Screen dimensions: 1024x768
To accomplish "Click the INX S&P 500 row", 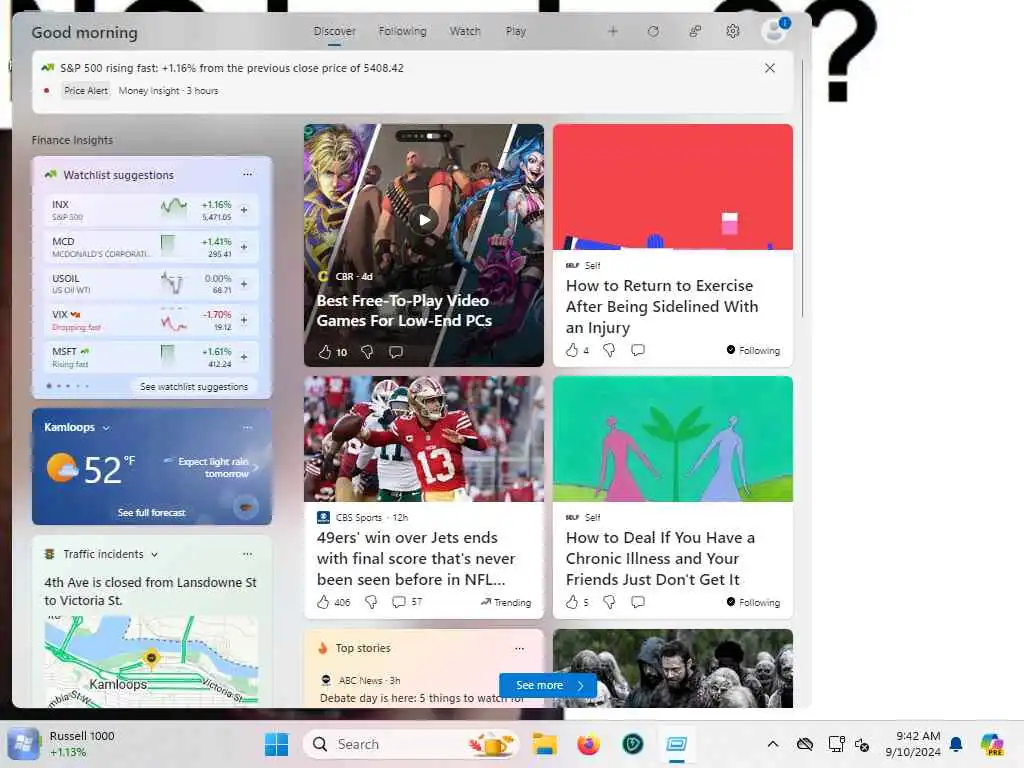I will point(151,210).
